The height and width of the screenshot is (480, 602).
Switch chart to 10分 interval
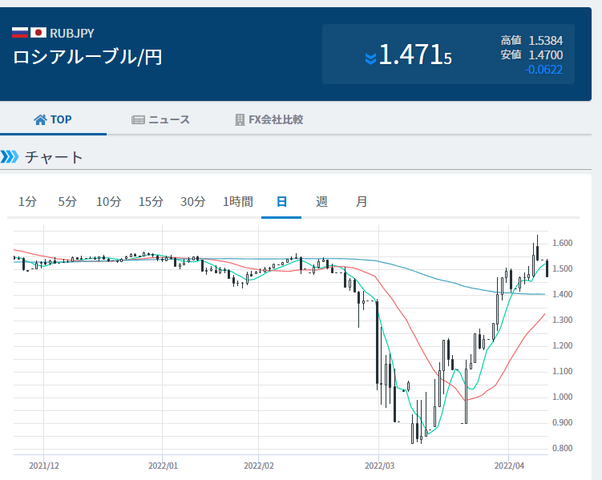tap(108, 201)
